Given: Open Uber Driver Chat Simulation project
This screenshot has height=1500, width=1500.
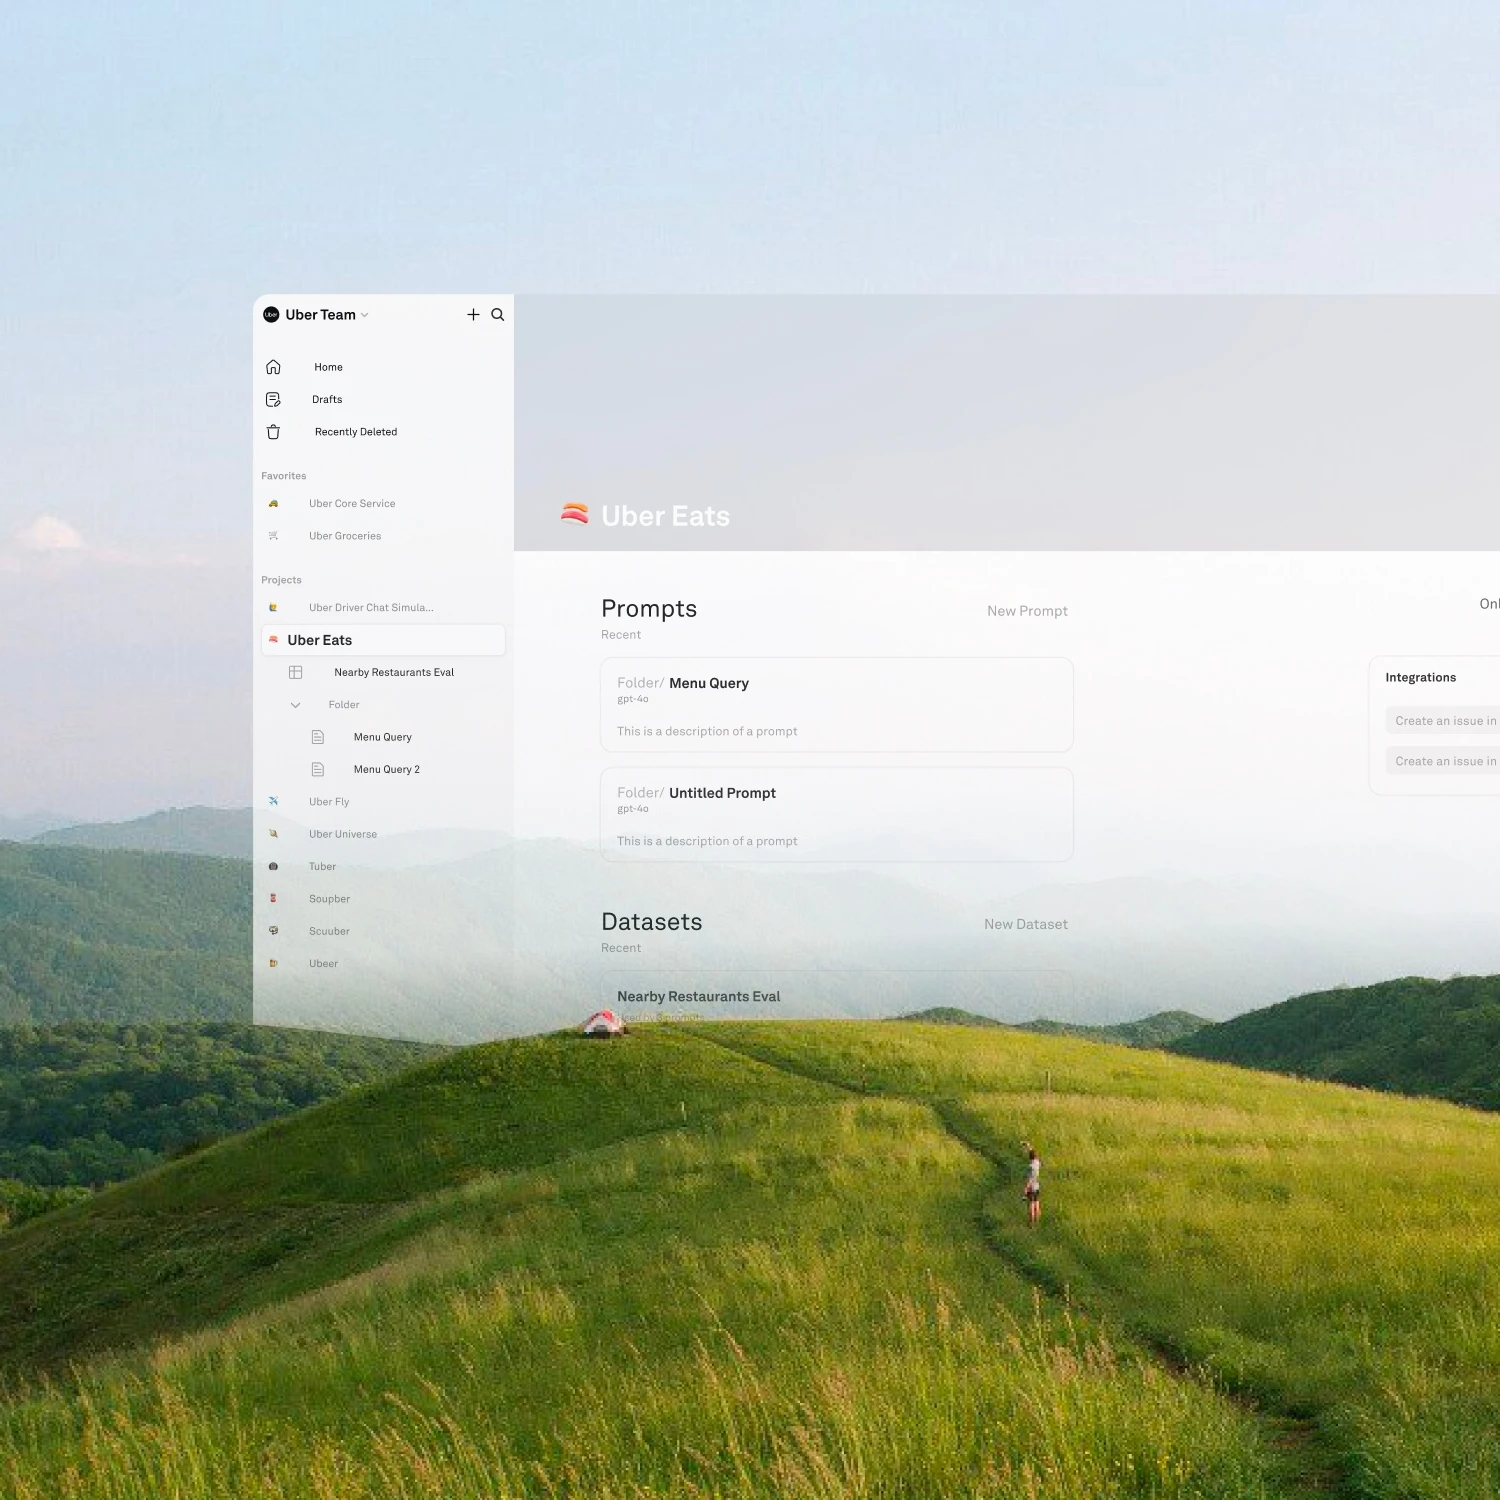Looking at the screenshot, I should [371, 608].
